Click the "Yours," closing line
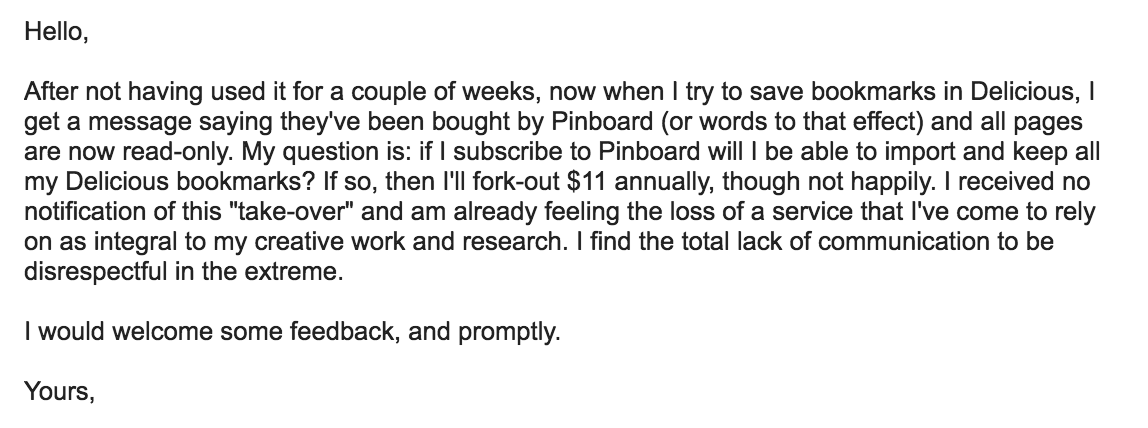Screen dimensions: 1148x428 click(59, 391)
